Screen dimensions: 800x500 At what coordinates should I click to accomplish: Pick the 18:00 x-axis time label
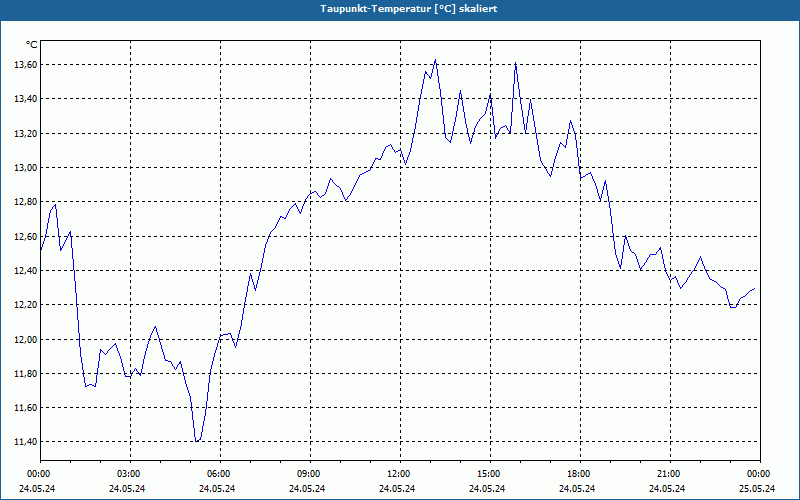(x=580, y=474)
